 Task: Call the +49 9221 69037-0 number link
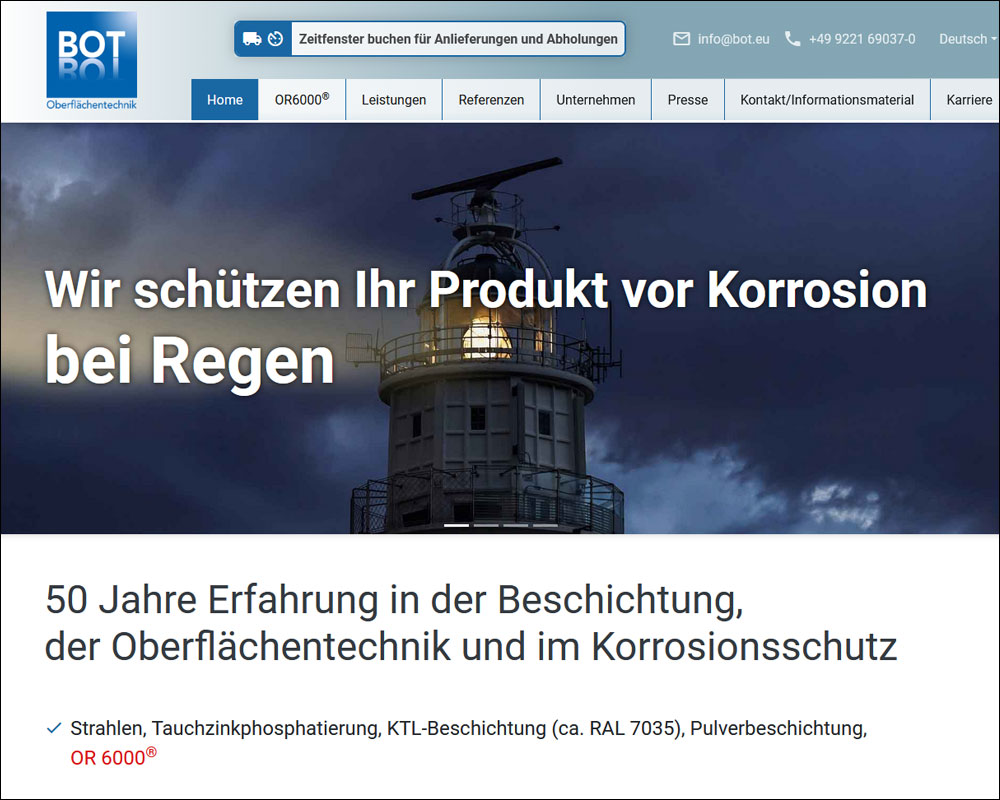click(862, 39)
